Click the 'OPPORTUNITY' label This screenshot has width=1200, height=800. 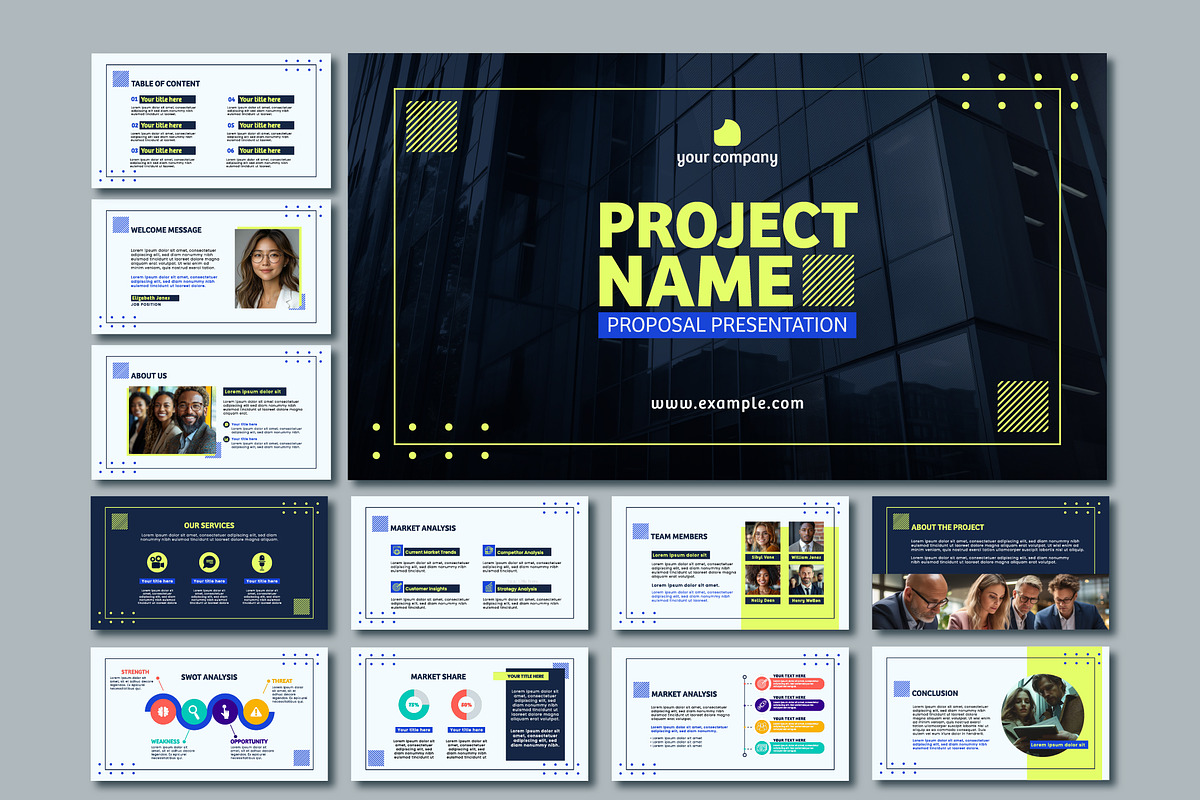[x=250, y=742]
